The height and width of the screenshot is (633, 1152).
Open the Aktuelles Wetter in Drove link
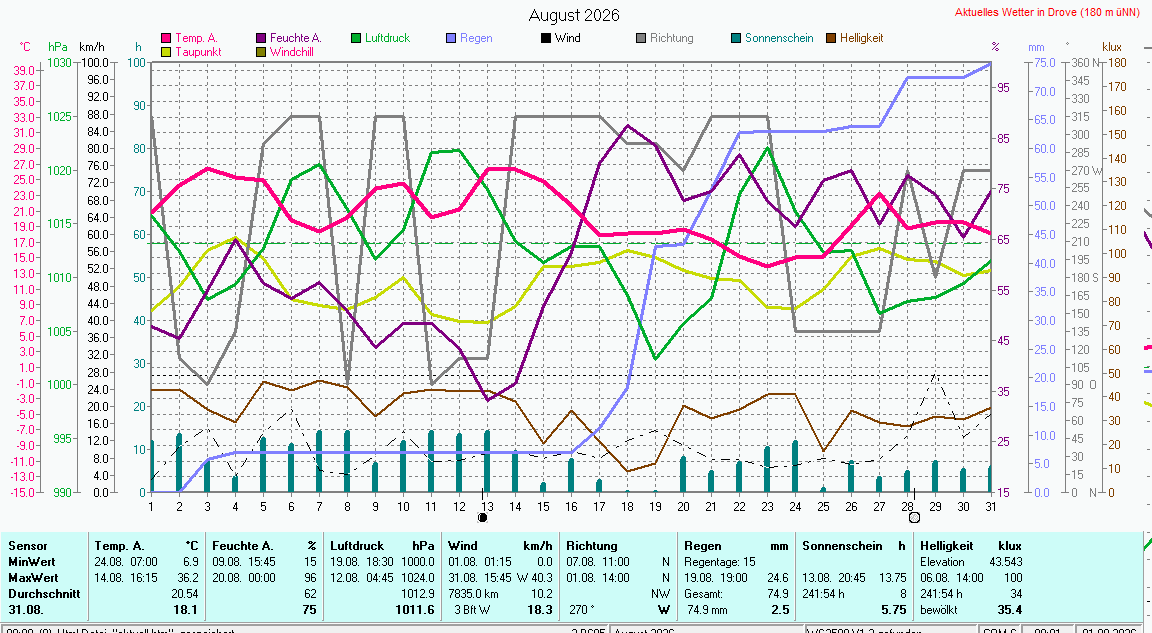(x=1047, y=12)
